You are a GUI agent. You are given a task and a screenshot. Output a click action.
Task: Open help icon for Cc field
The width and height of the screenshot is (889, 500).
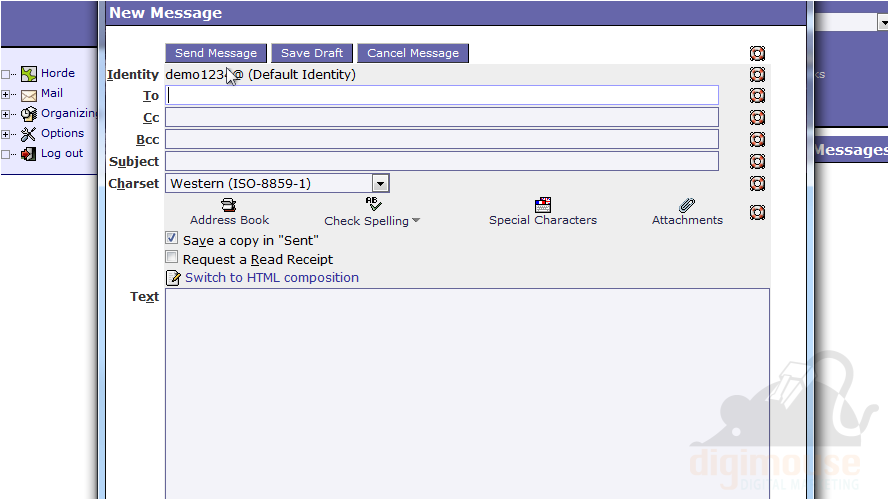pyautogui.click(x=757, y=117)
